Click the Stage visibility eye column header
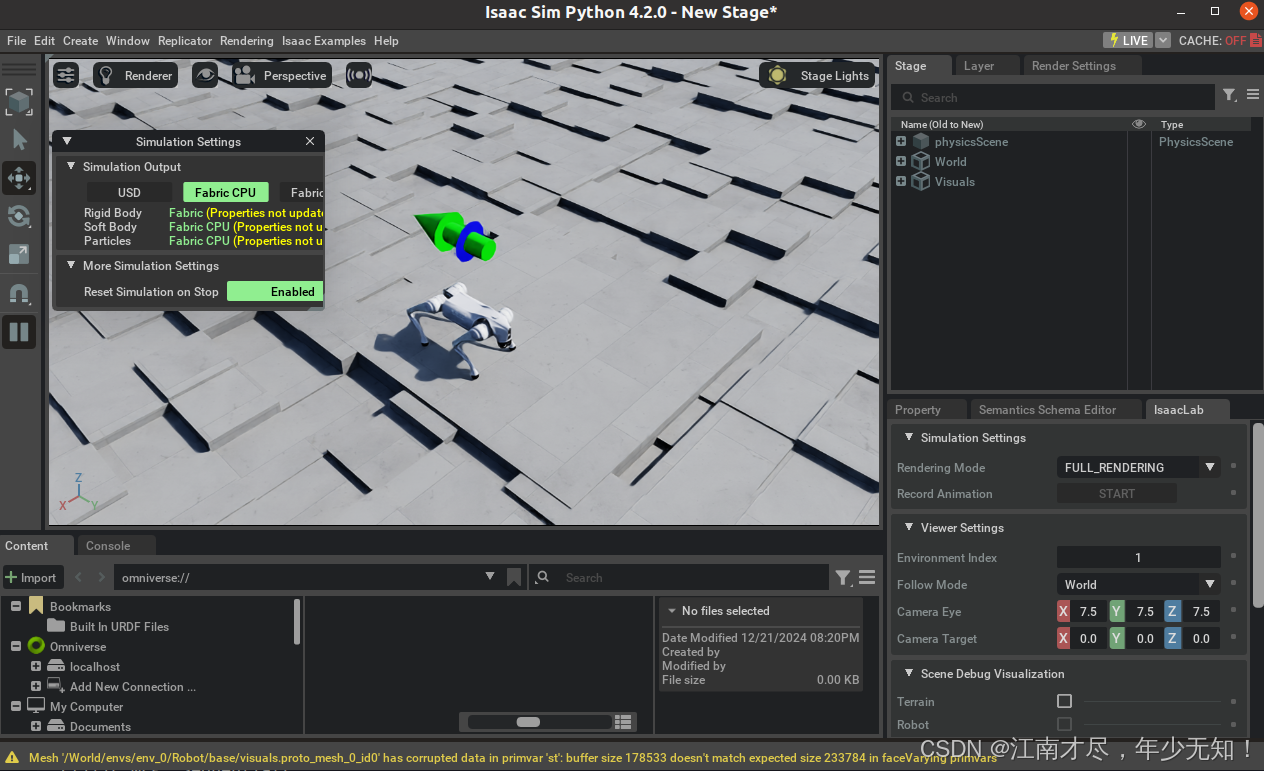This screenshot has height=771, width=1264. point(1138,124)
